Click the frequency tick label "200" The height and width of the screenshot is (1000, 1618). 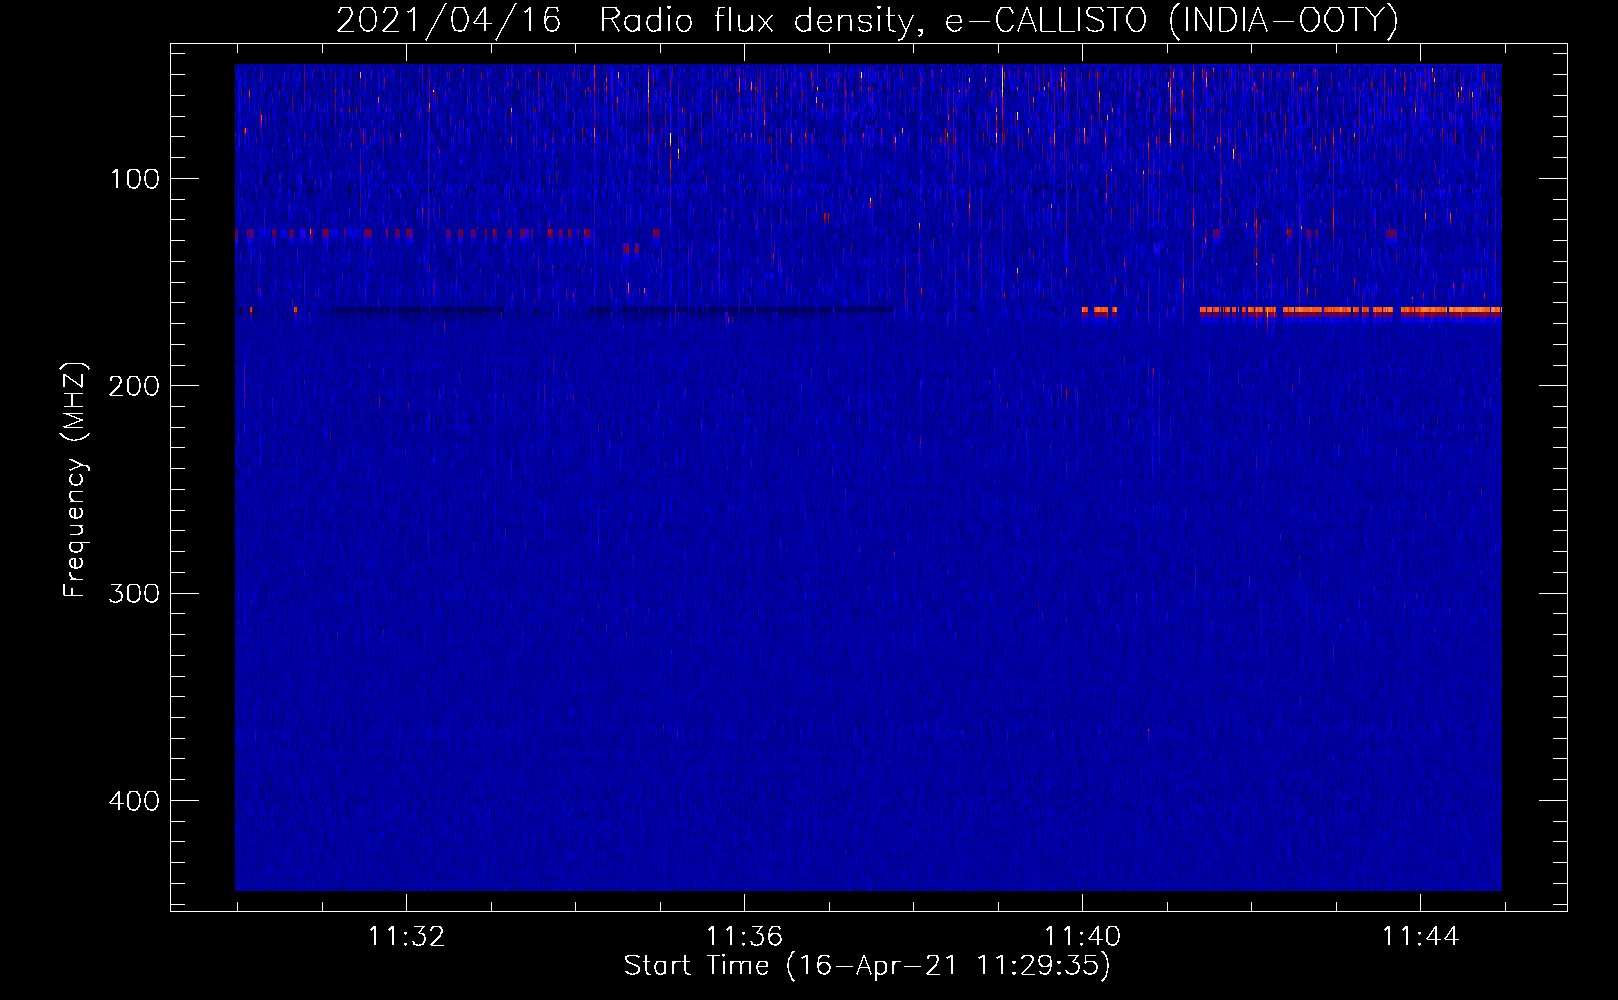coord(134,386)
